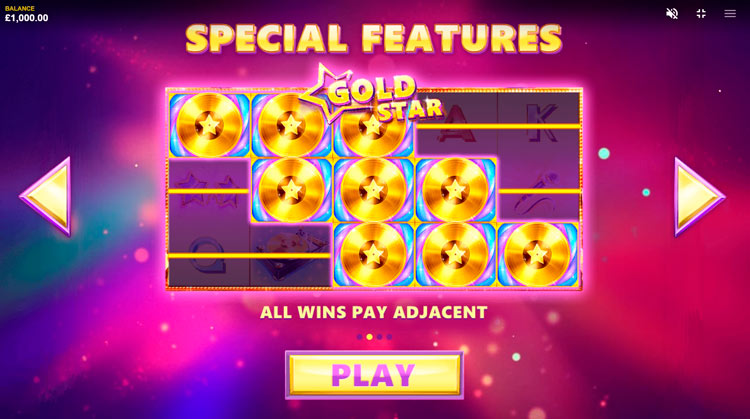
Task: Click the dimmed K card symbol
Action: pos(539,125)
